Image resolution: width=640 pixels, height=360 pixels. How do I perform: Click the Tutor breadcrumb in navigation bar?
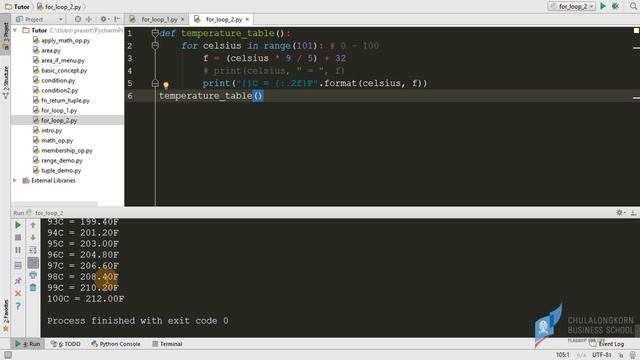tap(18, 7)
